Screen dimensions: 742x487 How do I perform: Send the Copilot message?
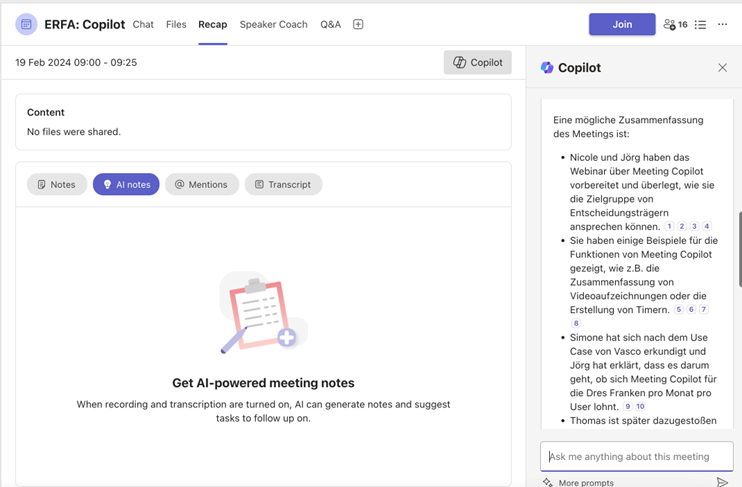click(x=722, y=482)
